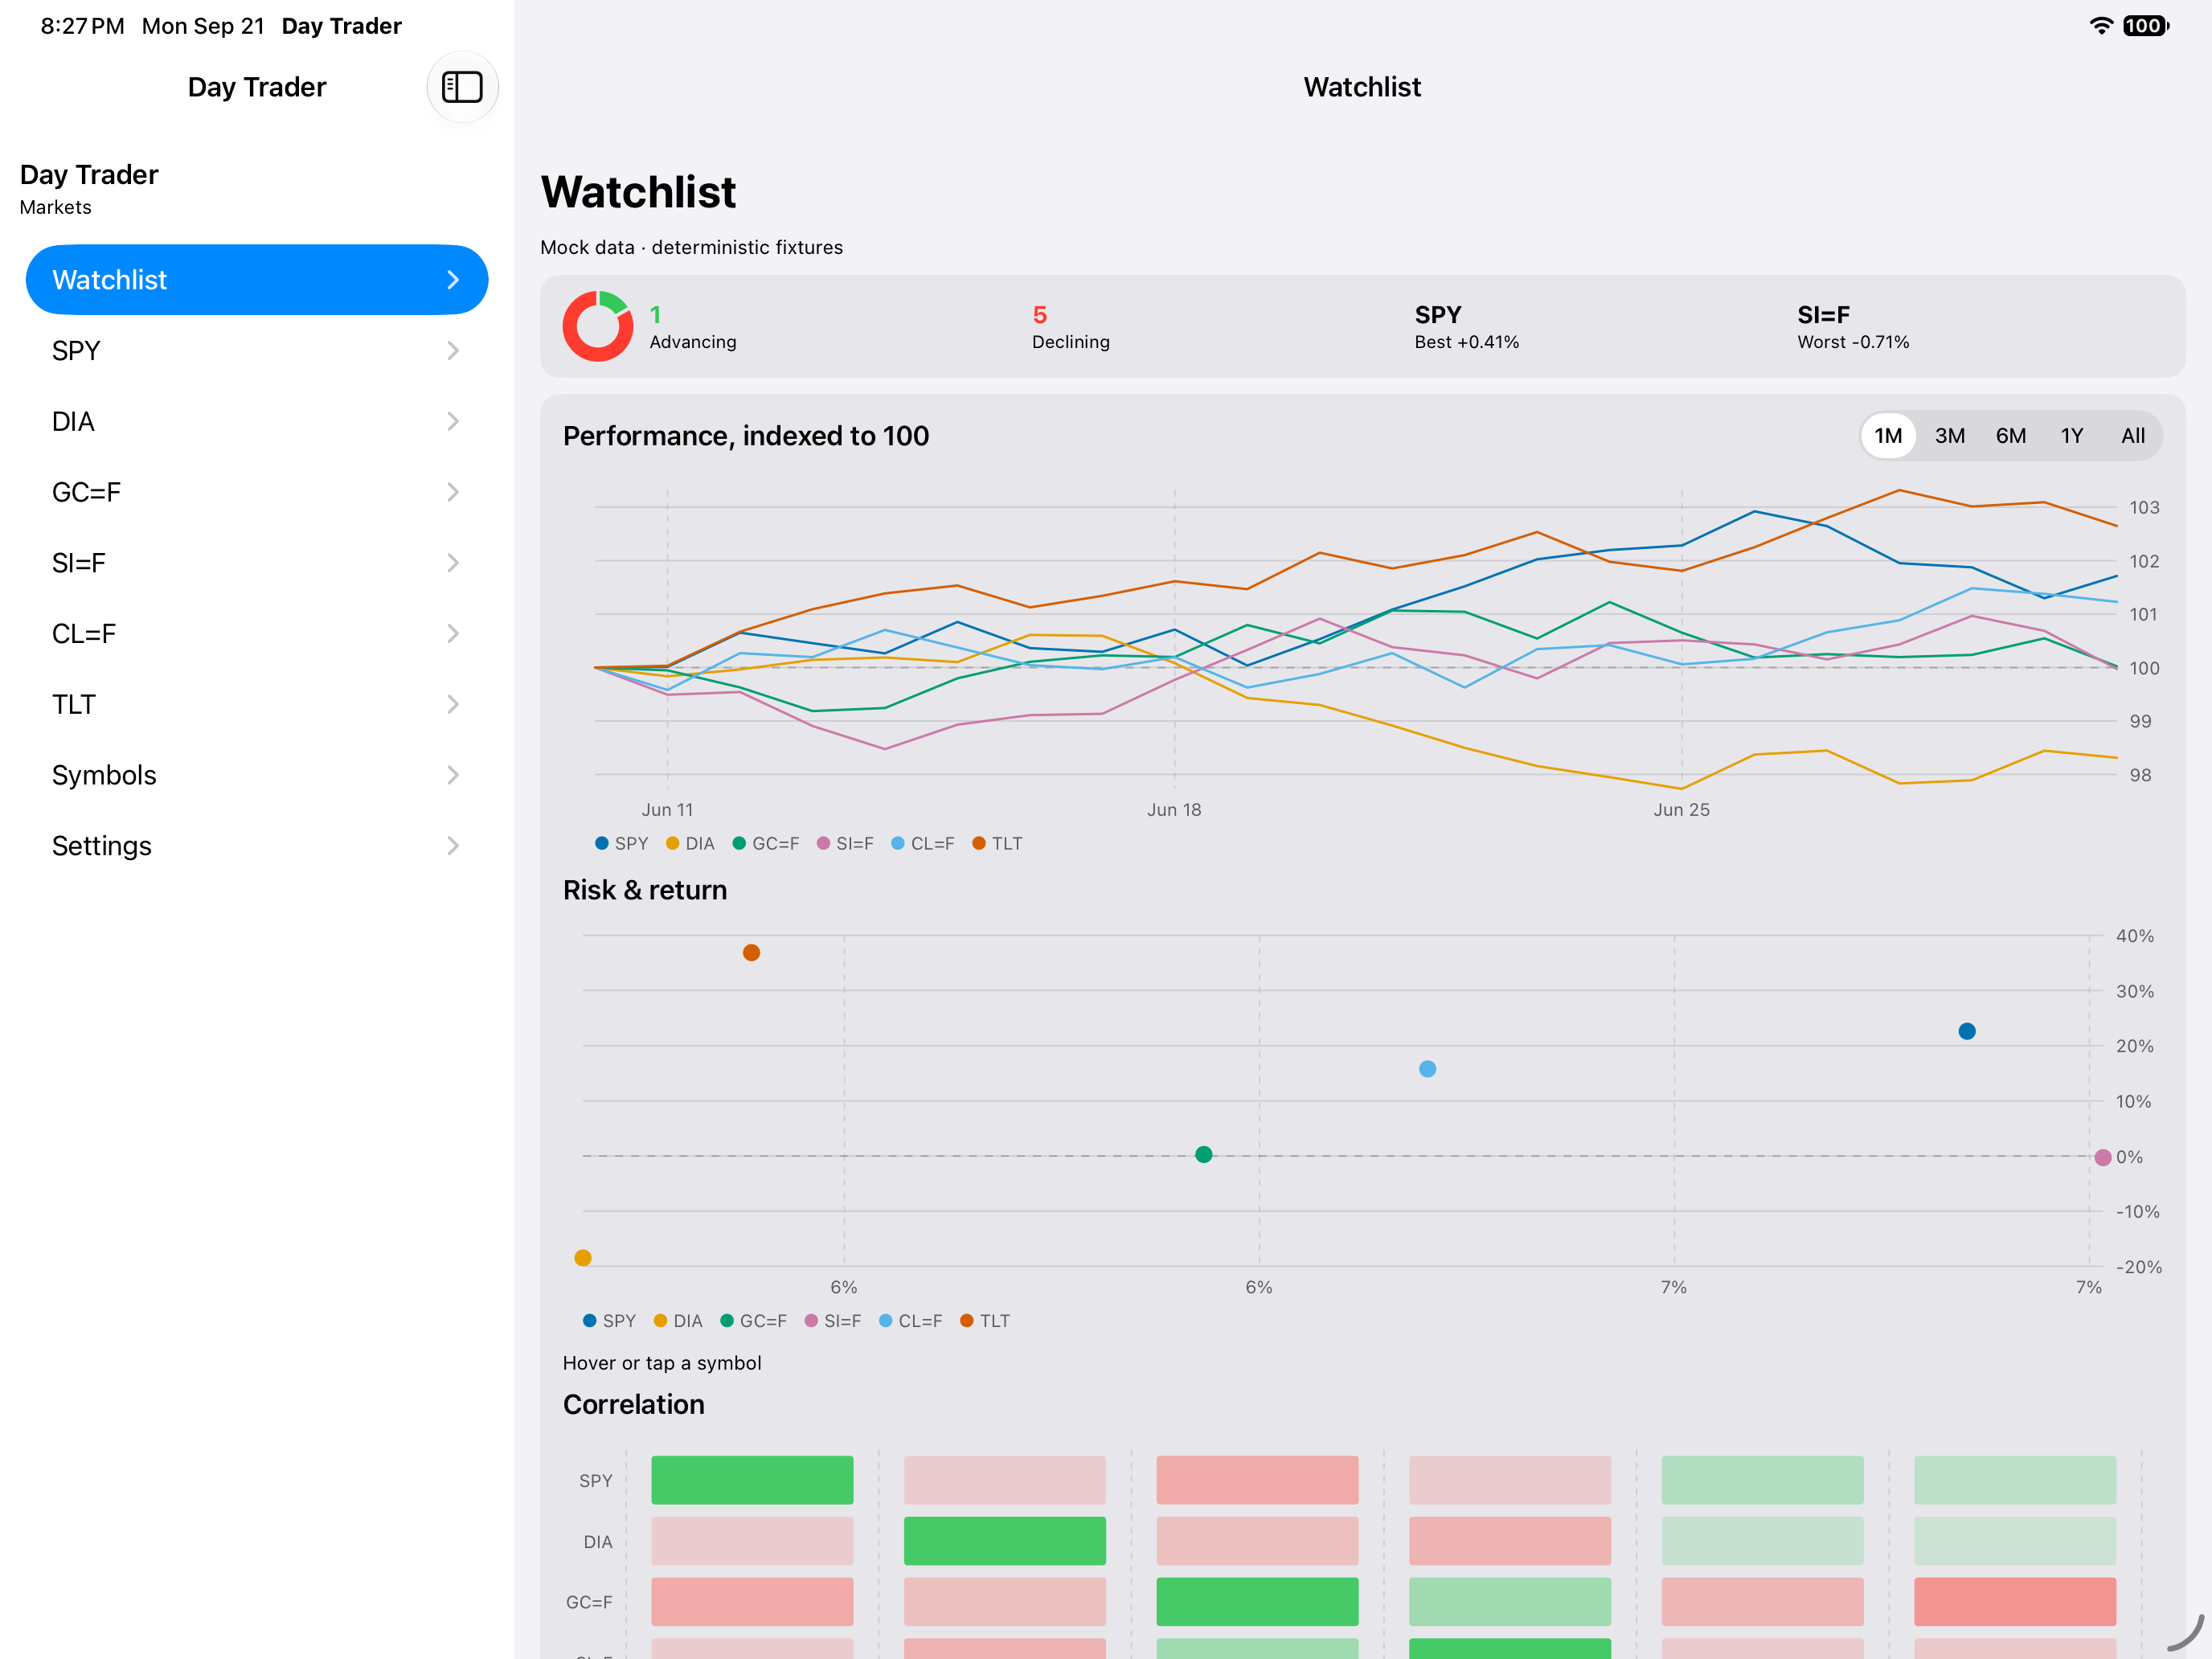Viewport: 2212px width, 1659px height.
Task: Click Jun 18 axis label
Action: click(x=1174, y=810)
